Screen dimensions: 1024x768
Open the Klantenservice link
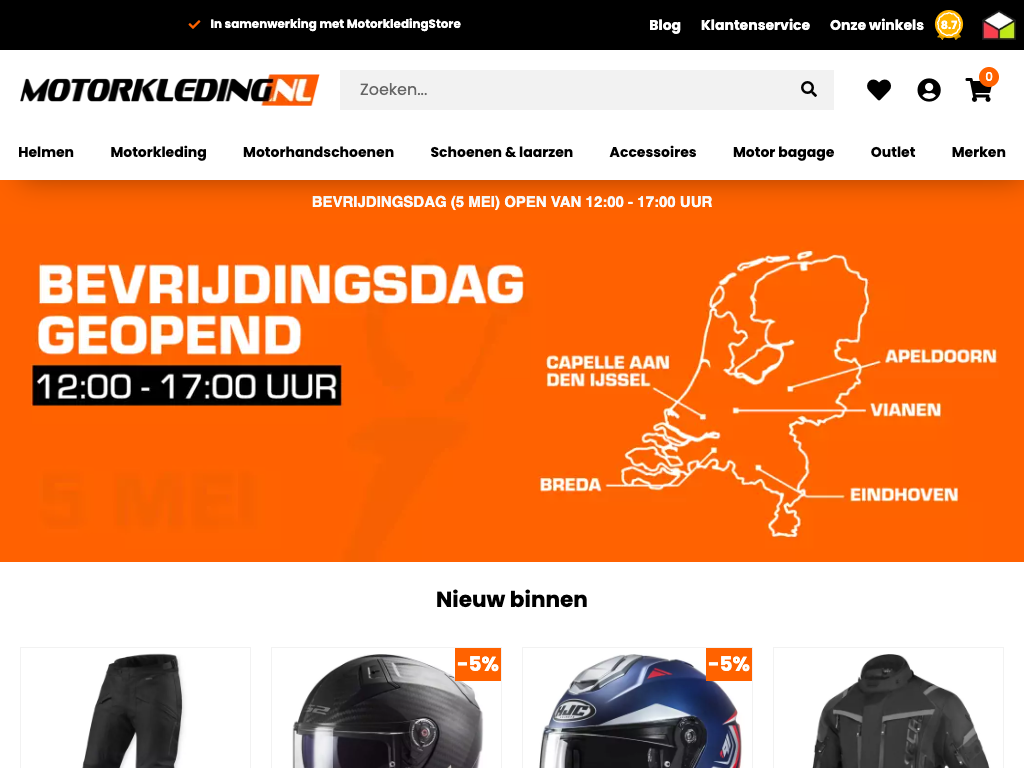(x=755, y=25)
